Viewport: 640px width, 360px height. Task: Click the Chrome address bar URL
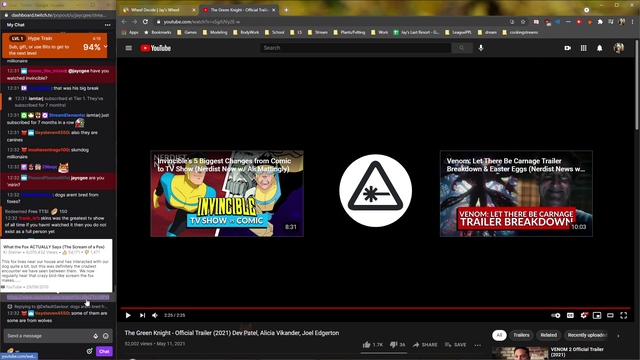pos(202,22)
